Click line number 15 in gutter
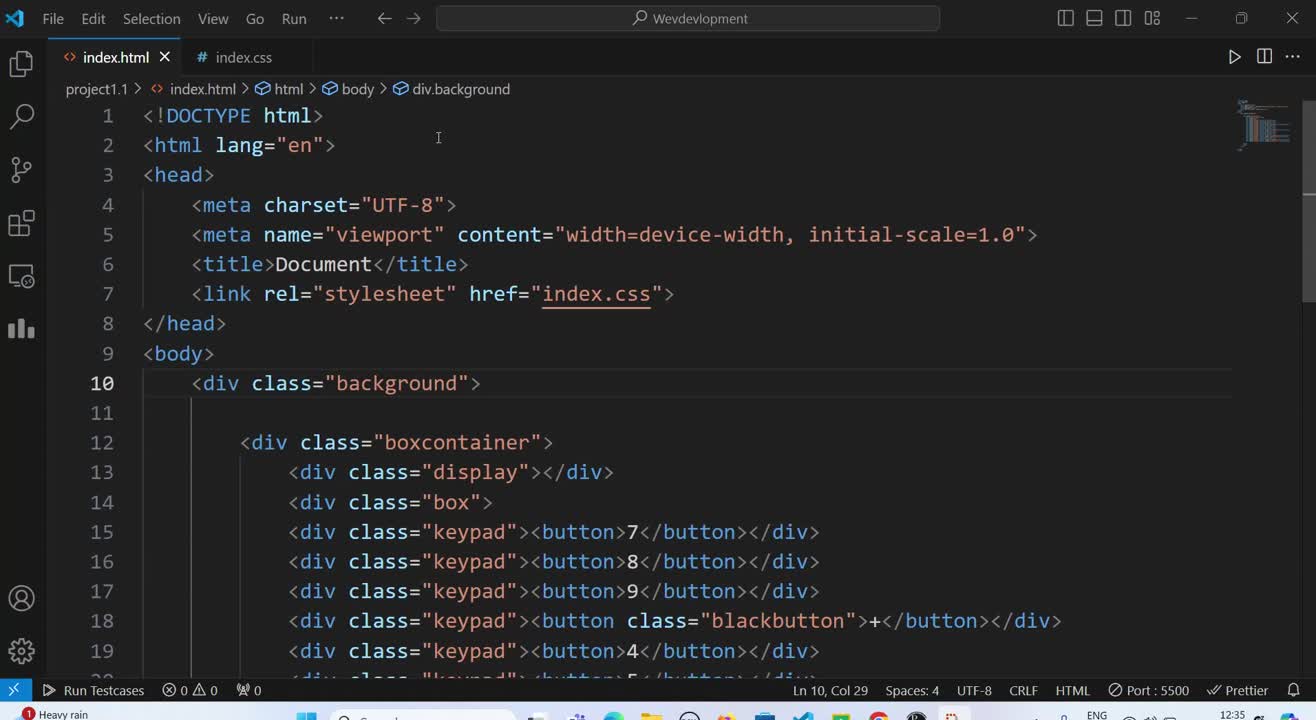This screenshot has height=720, width=1316. pos(102,532)
